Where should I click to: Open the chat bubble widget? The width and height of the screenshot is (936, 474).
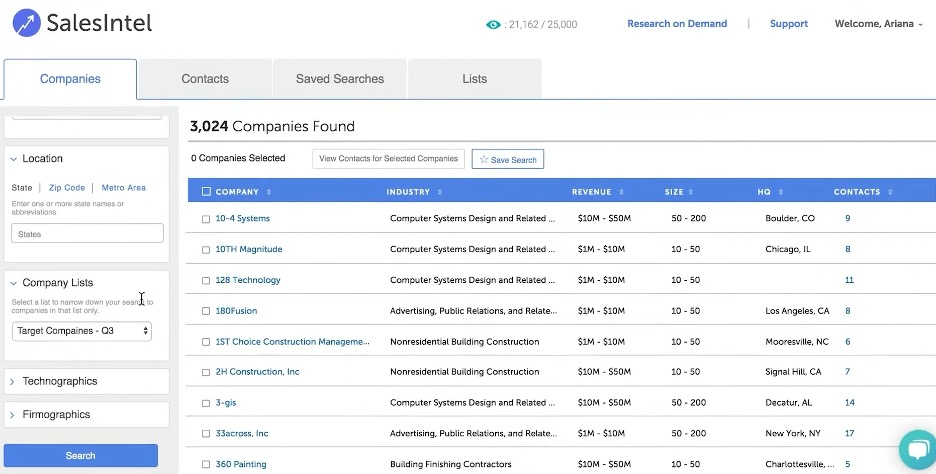pos(918,450)
